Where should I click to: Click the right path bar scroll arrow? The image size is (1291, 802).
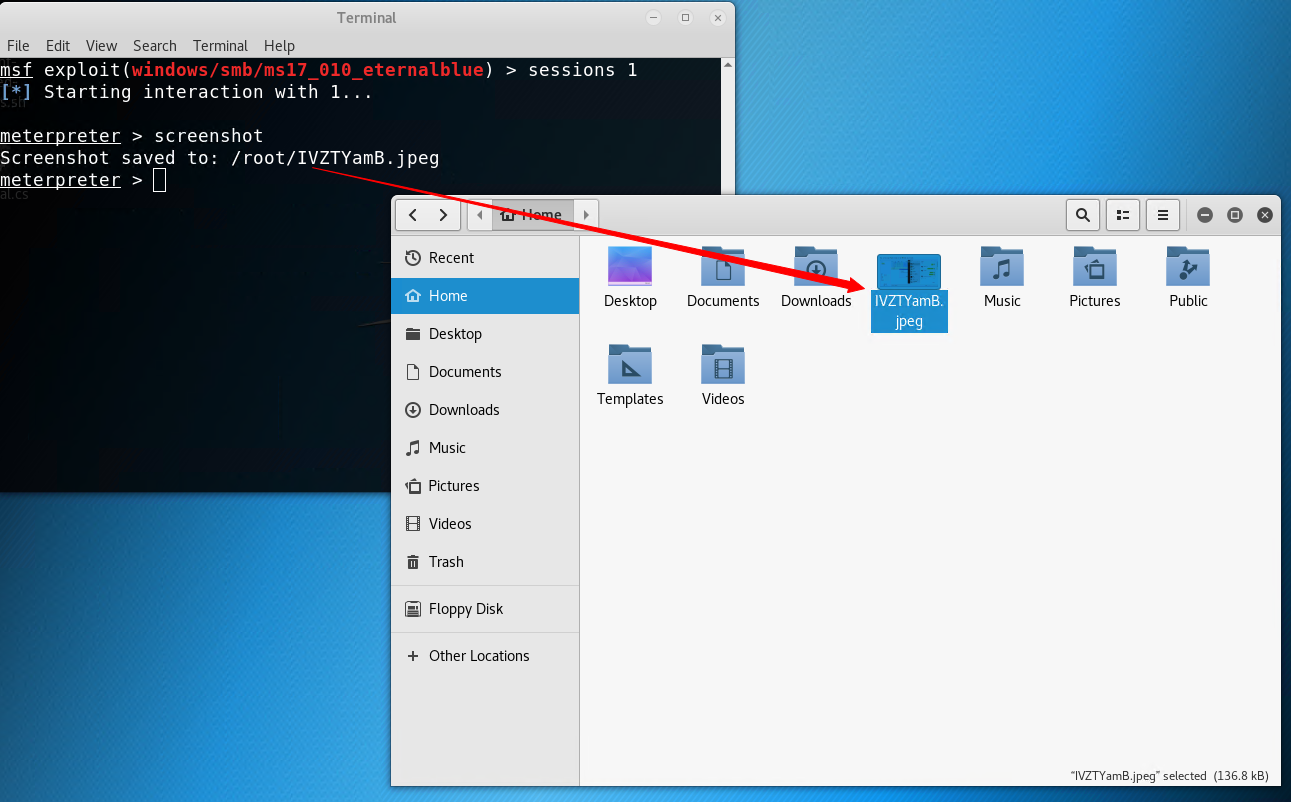pos(587,215)
